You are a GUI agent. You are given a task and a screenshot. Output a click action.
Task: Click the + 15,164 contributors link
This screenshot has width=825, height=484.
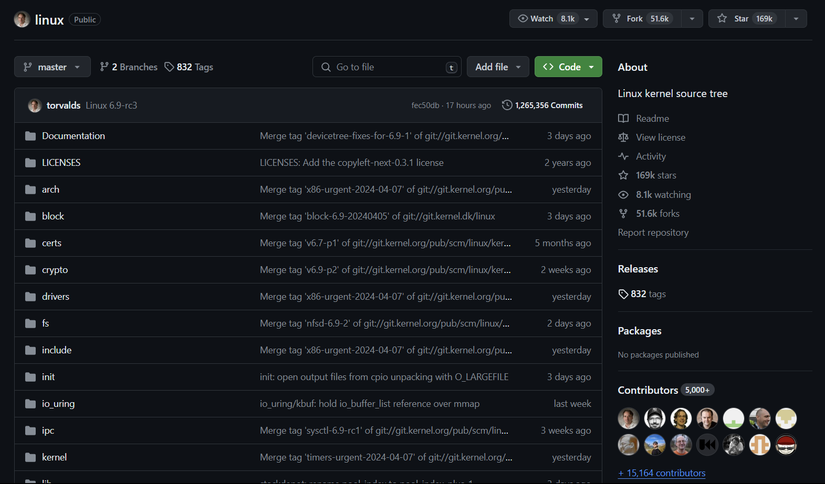tap(661, 473)
